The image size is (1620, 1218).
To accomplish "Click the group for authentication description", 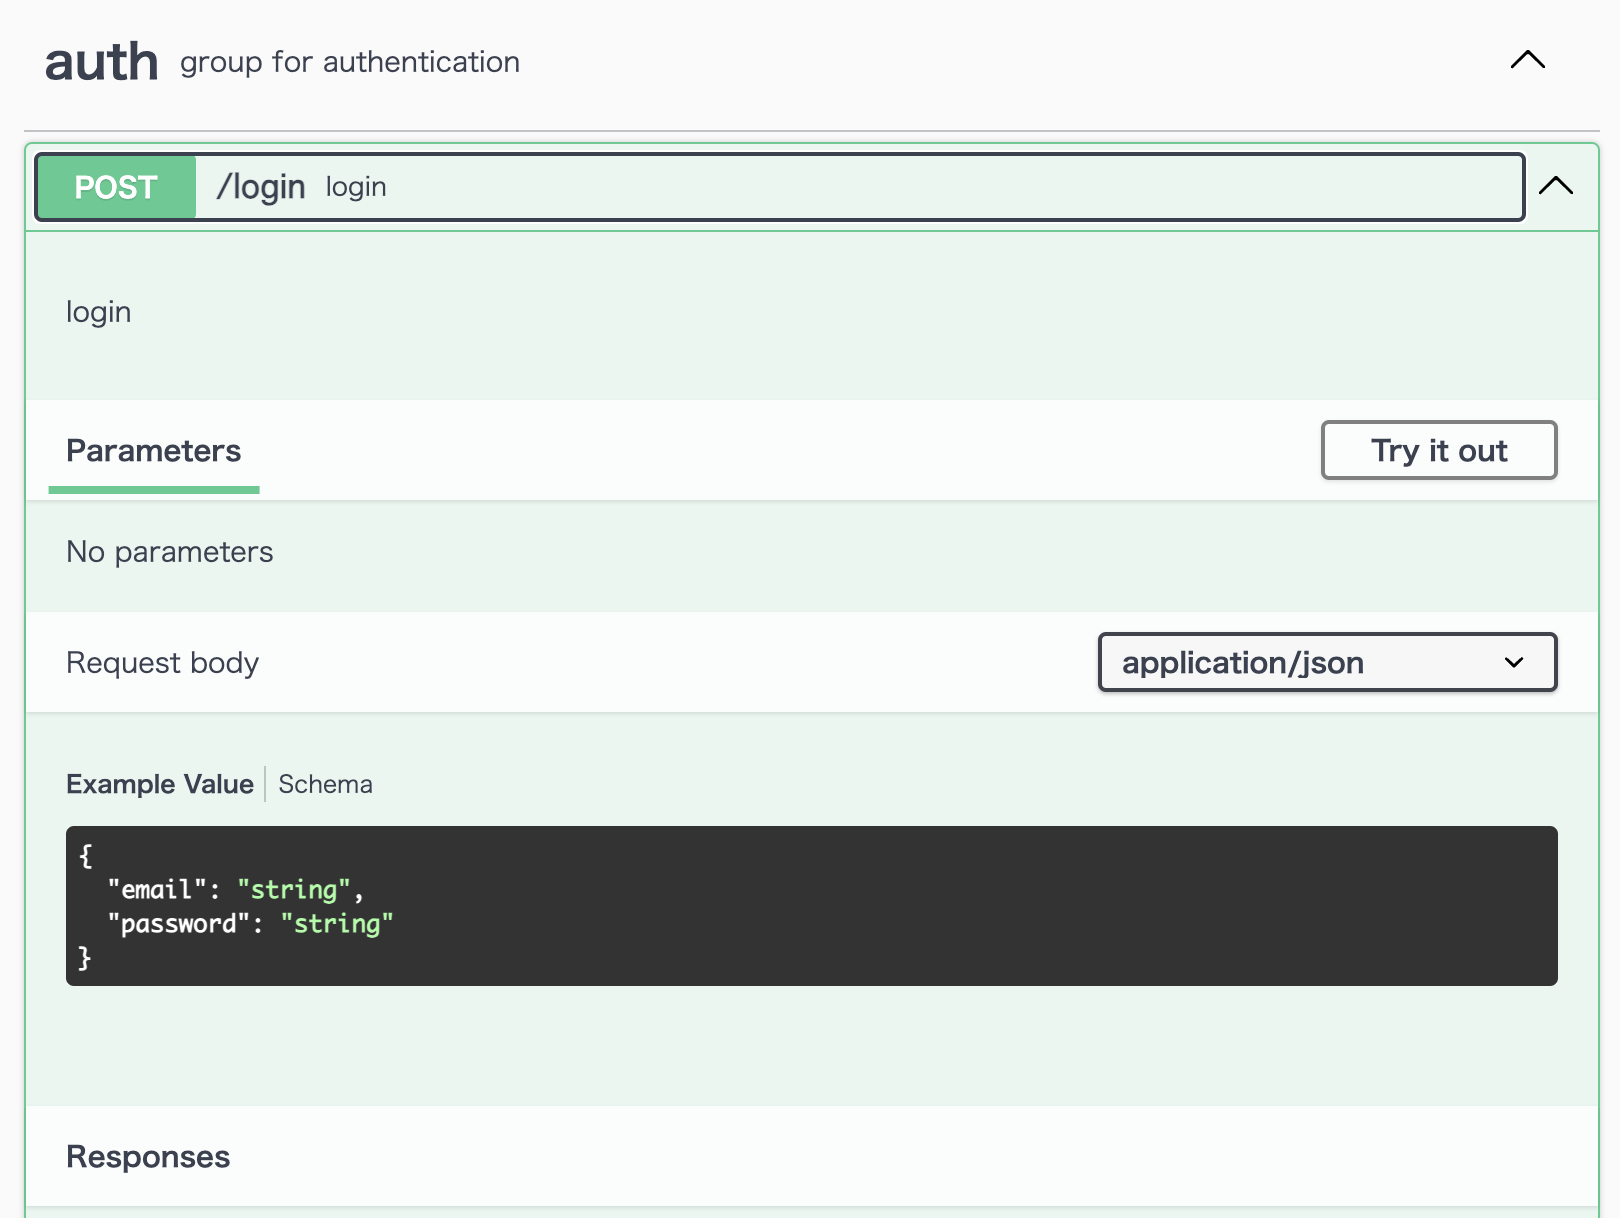I will [349, 62].
